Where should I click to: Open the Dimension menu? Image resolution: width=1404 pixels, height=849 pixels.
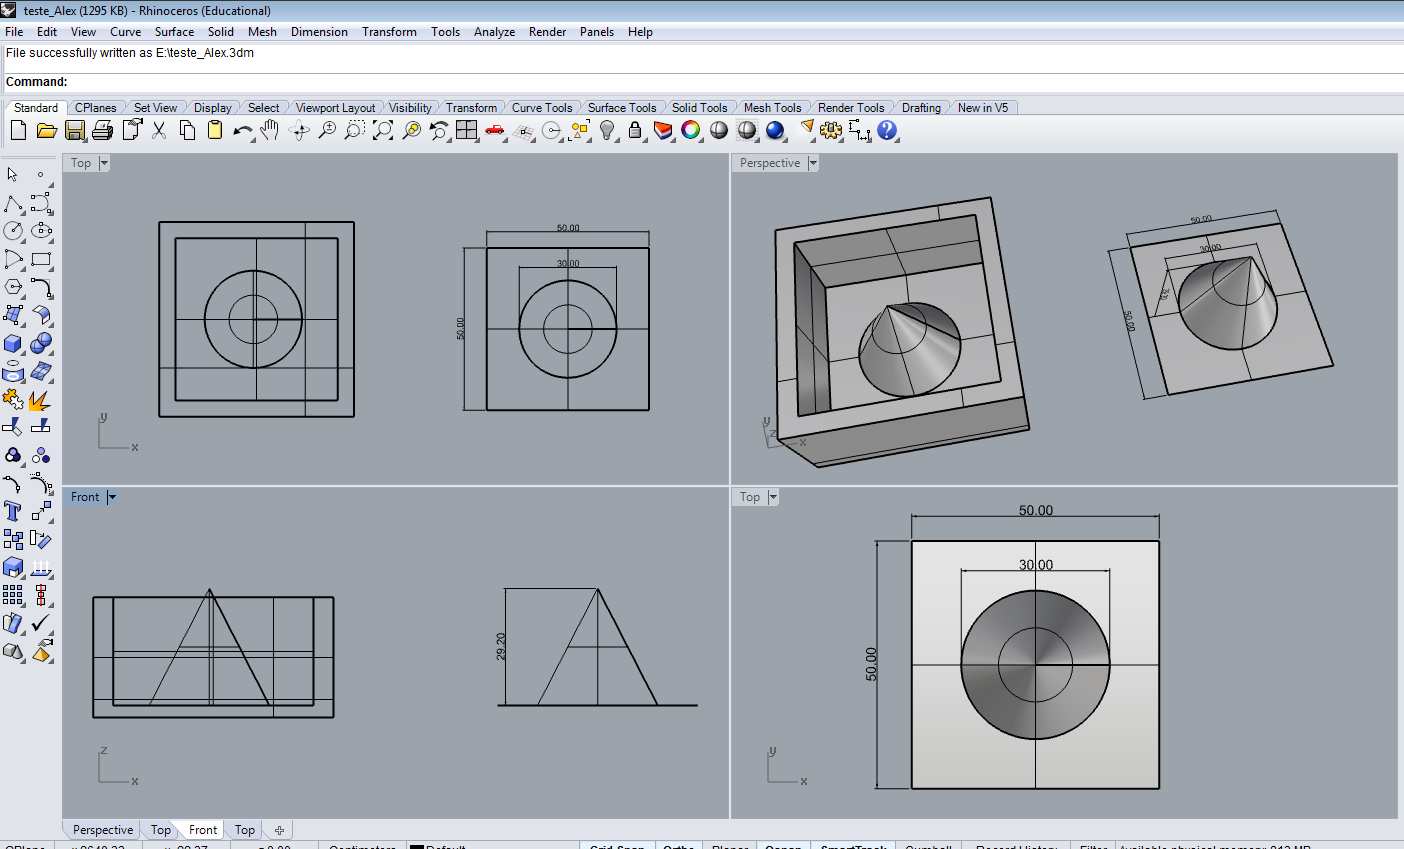[319, 32]
